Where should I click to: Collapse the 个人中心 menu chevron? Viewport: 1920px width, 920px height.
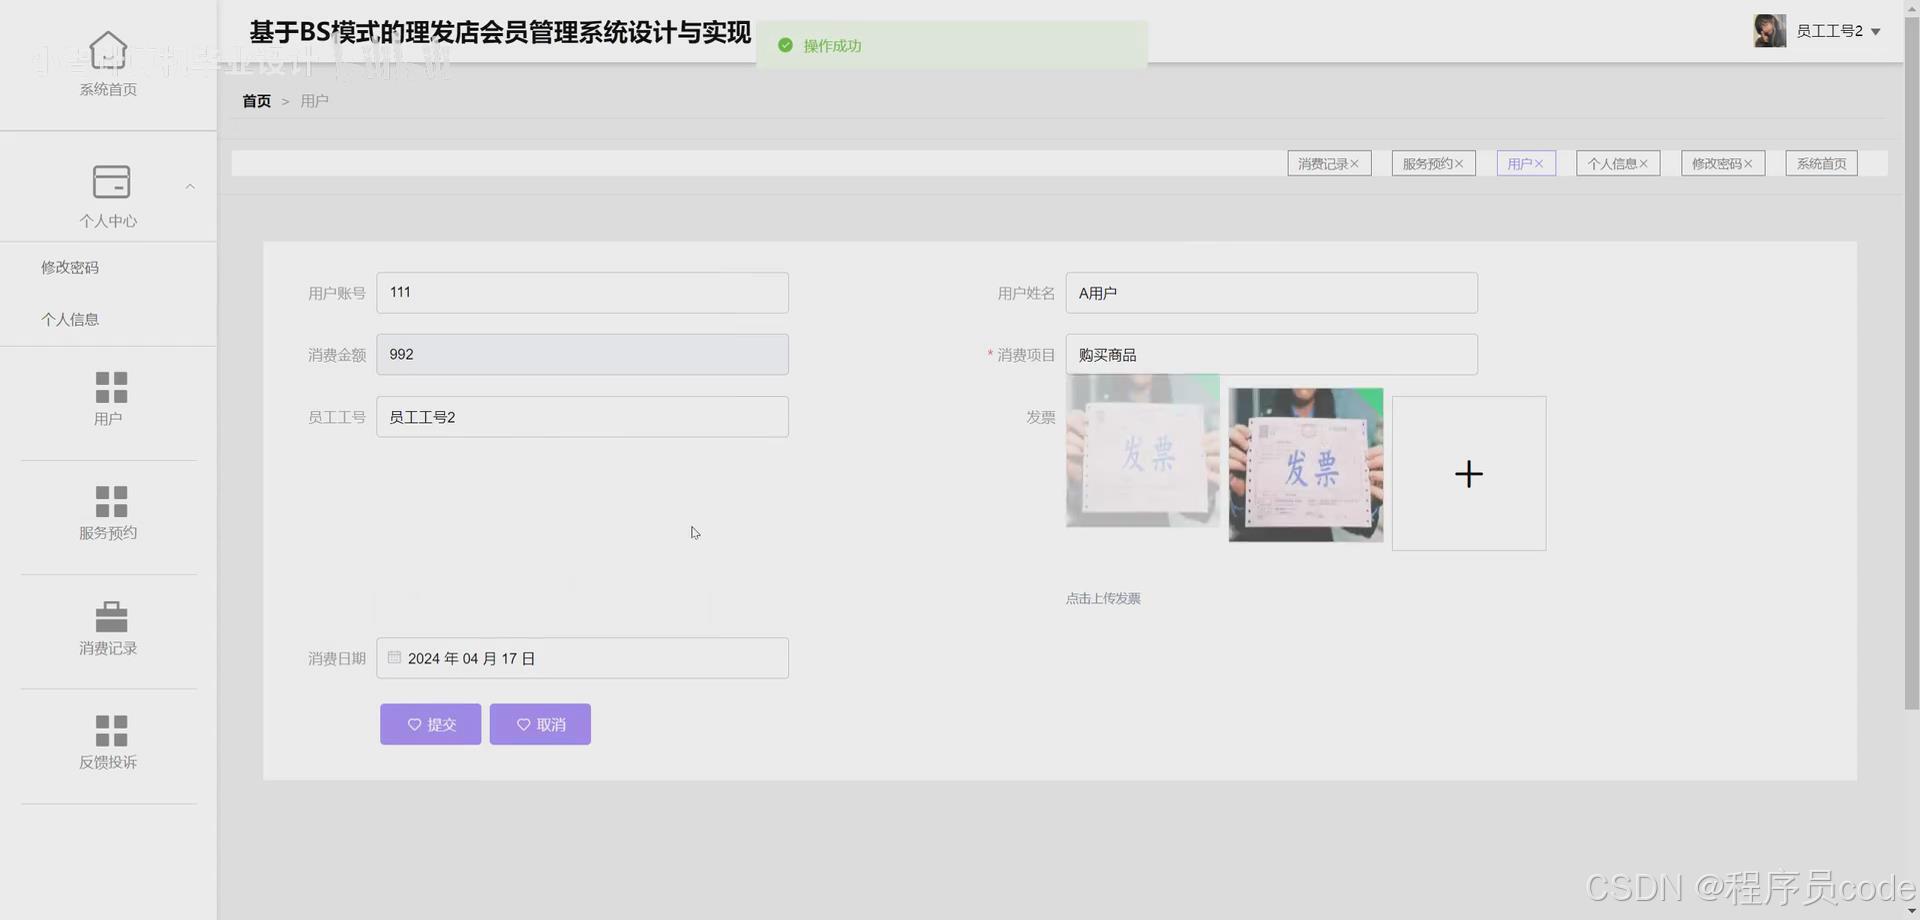190,186
